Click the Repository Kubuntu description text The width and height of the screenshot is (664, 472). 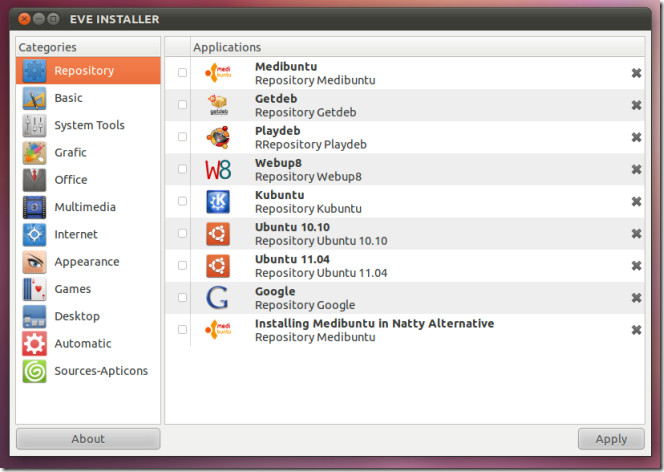tap(308, 209)
